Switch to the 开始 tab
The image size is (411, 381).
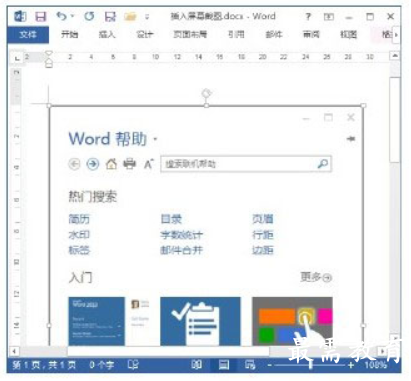[70, 34]
